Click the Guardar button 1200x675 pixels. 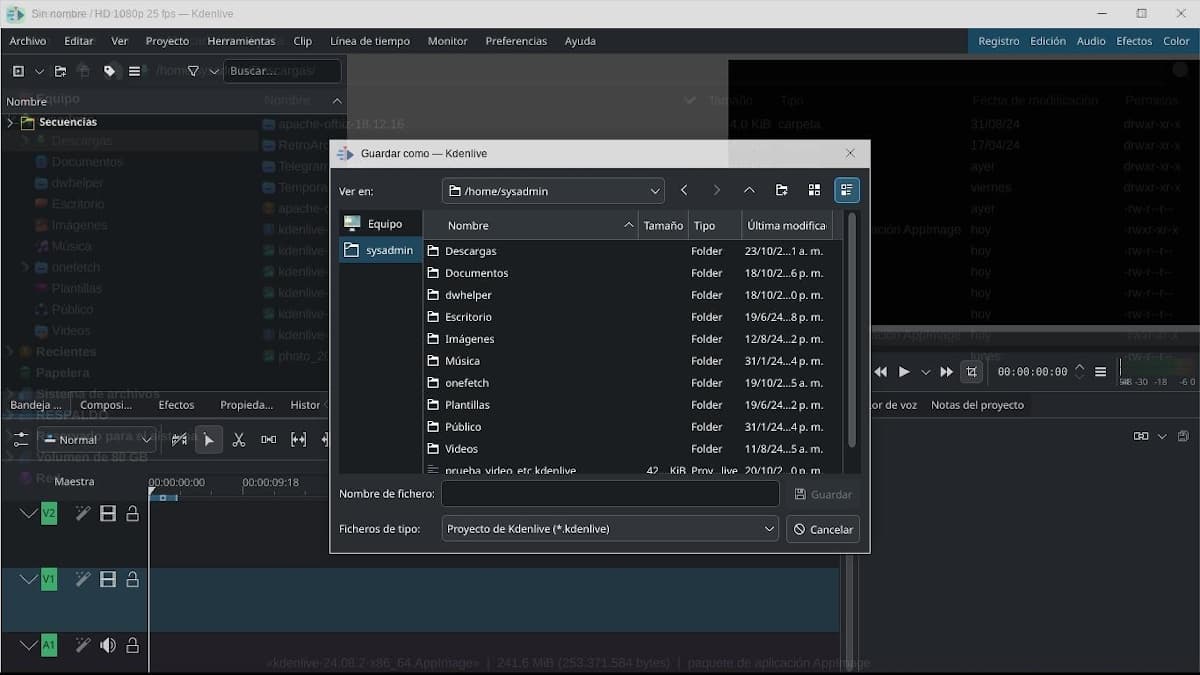[x=823, y=494]
